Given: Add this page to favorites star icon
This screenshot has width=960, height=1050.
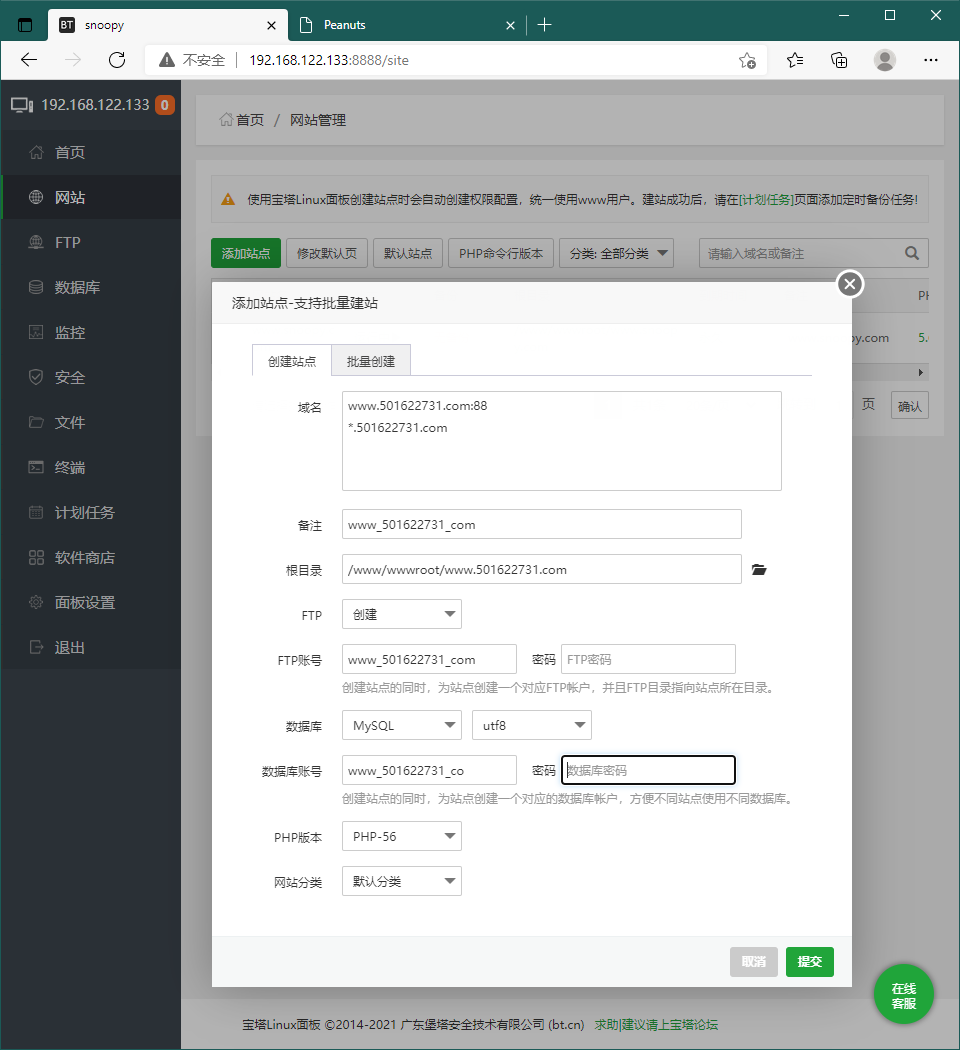Looking at the screenshot, I should coord(747,61).
